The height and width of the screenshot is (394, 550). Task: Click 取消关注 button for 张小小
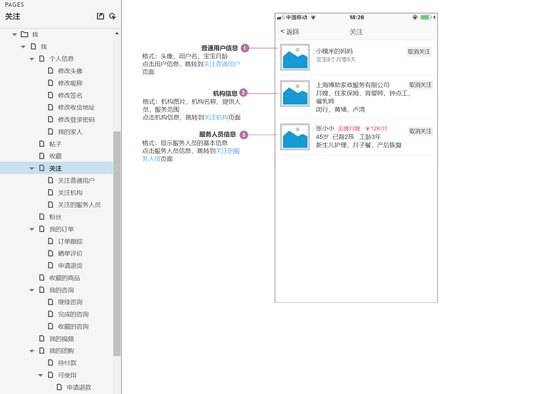pyautogui.click(x=420, y=131)
